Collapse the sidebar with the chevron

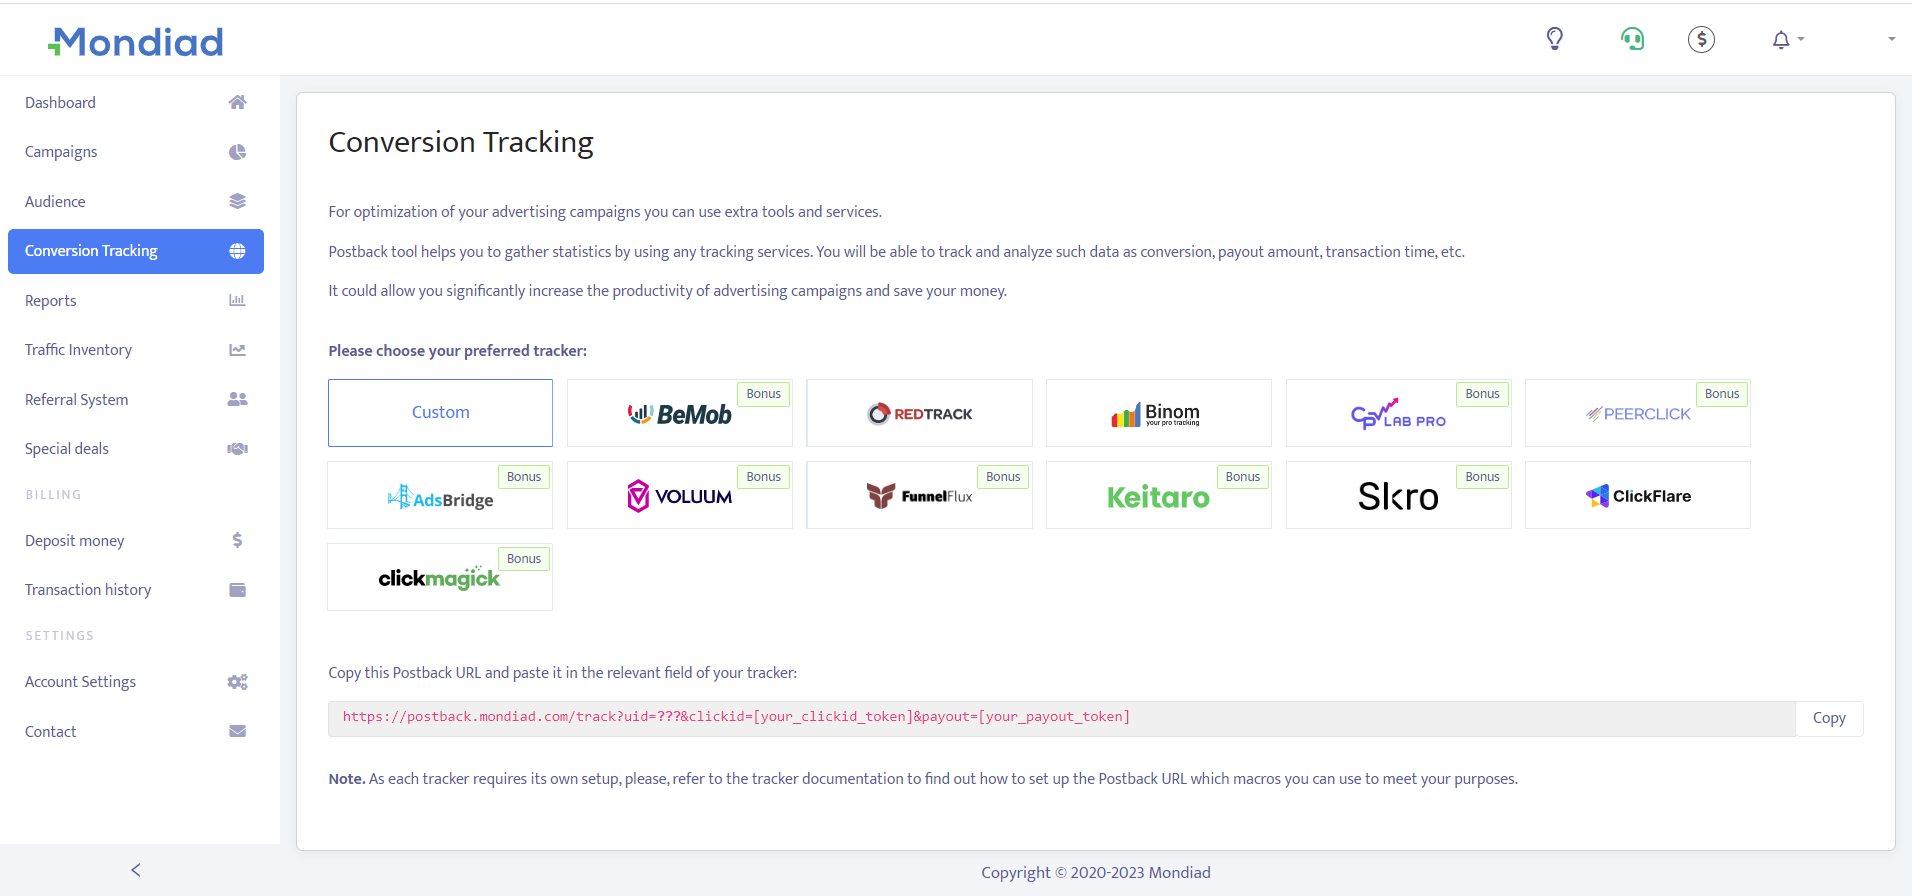(x=136, y=870)
